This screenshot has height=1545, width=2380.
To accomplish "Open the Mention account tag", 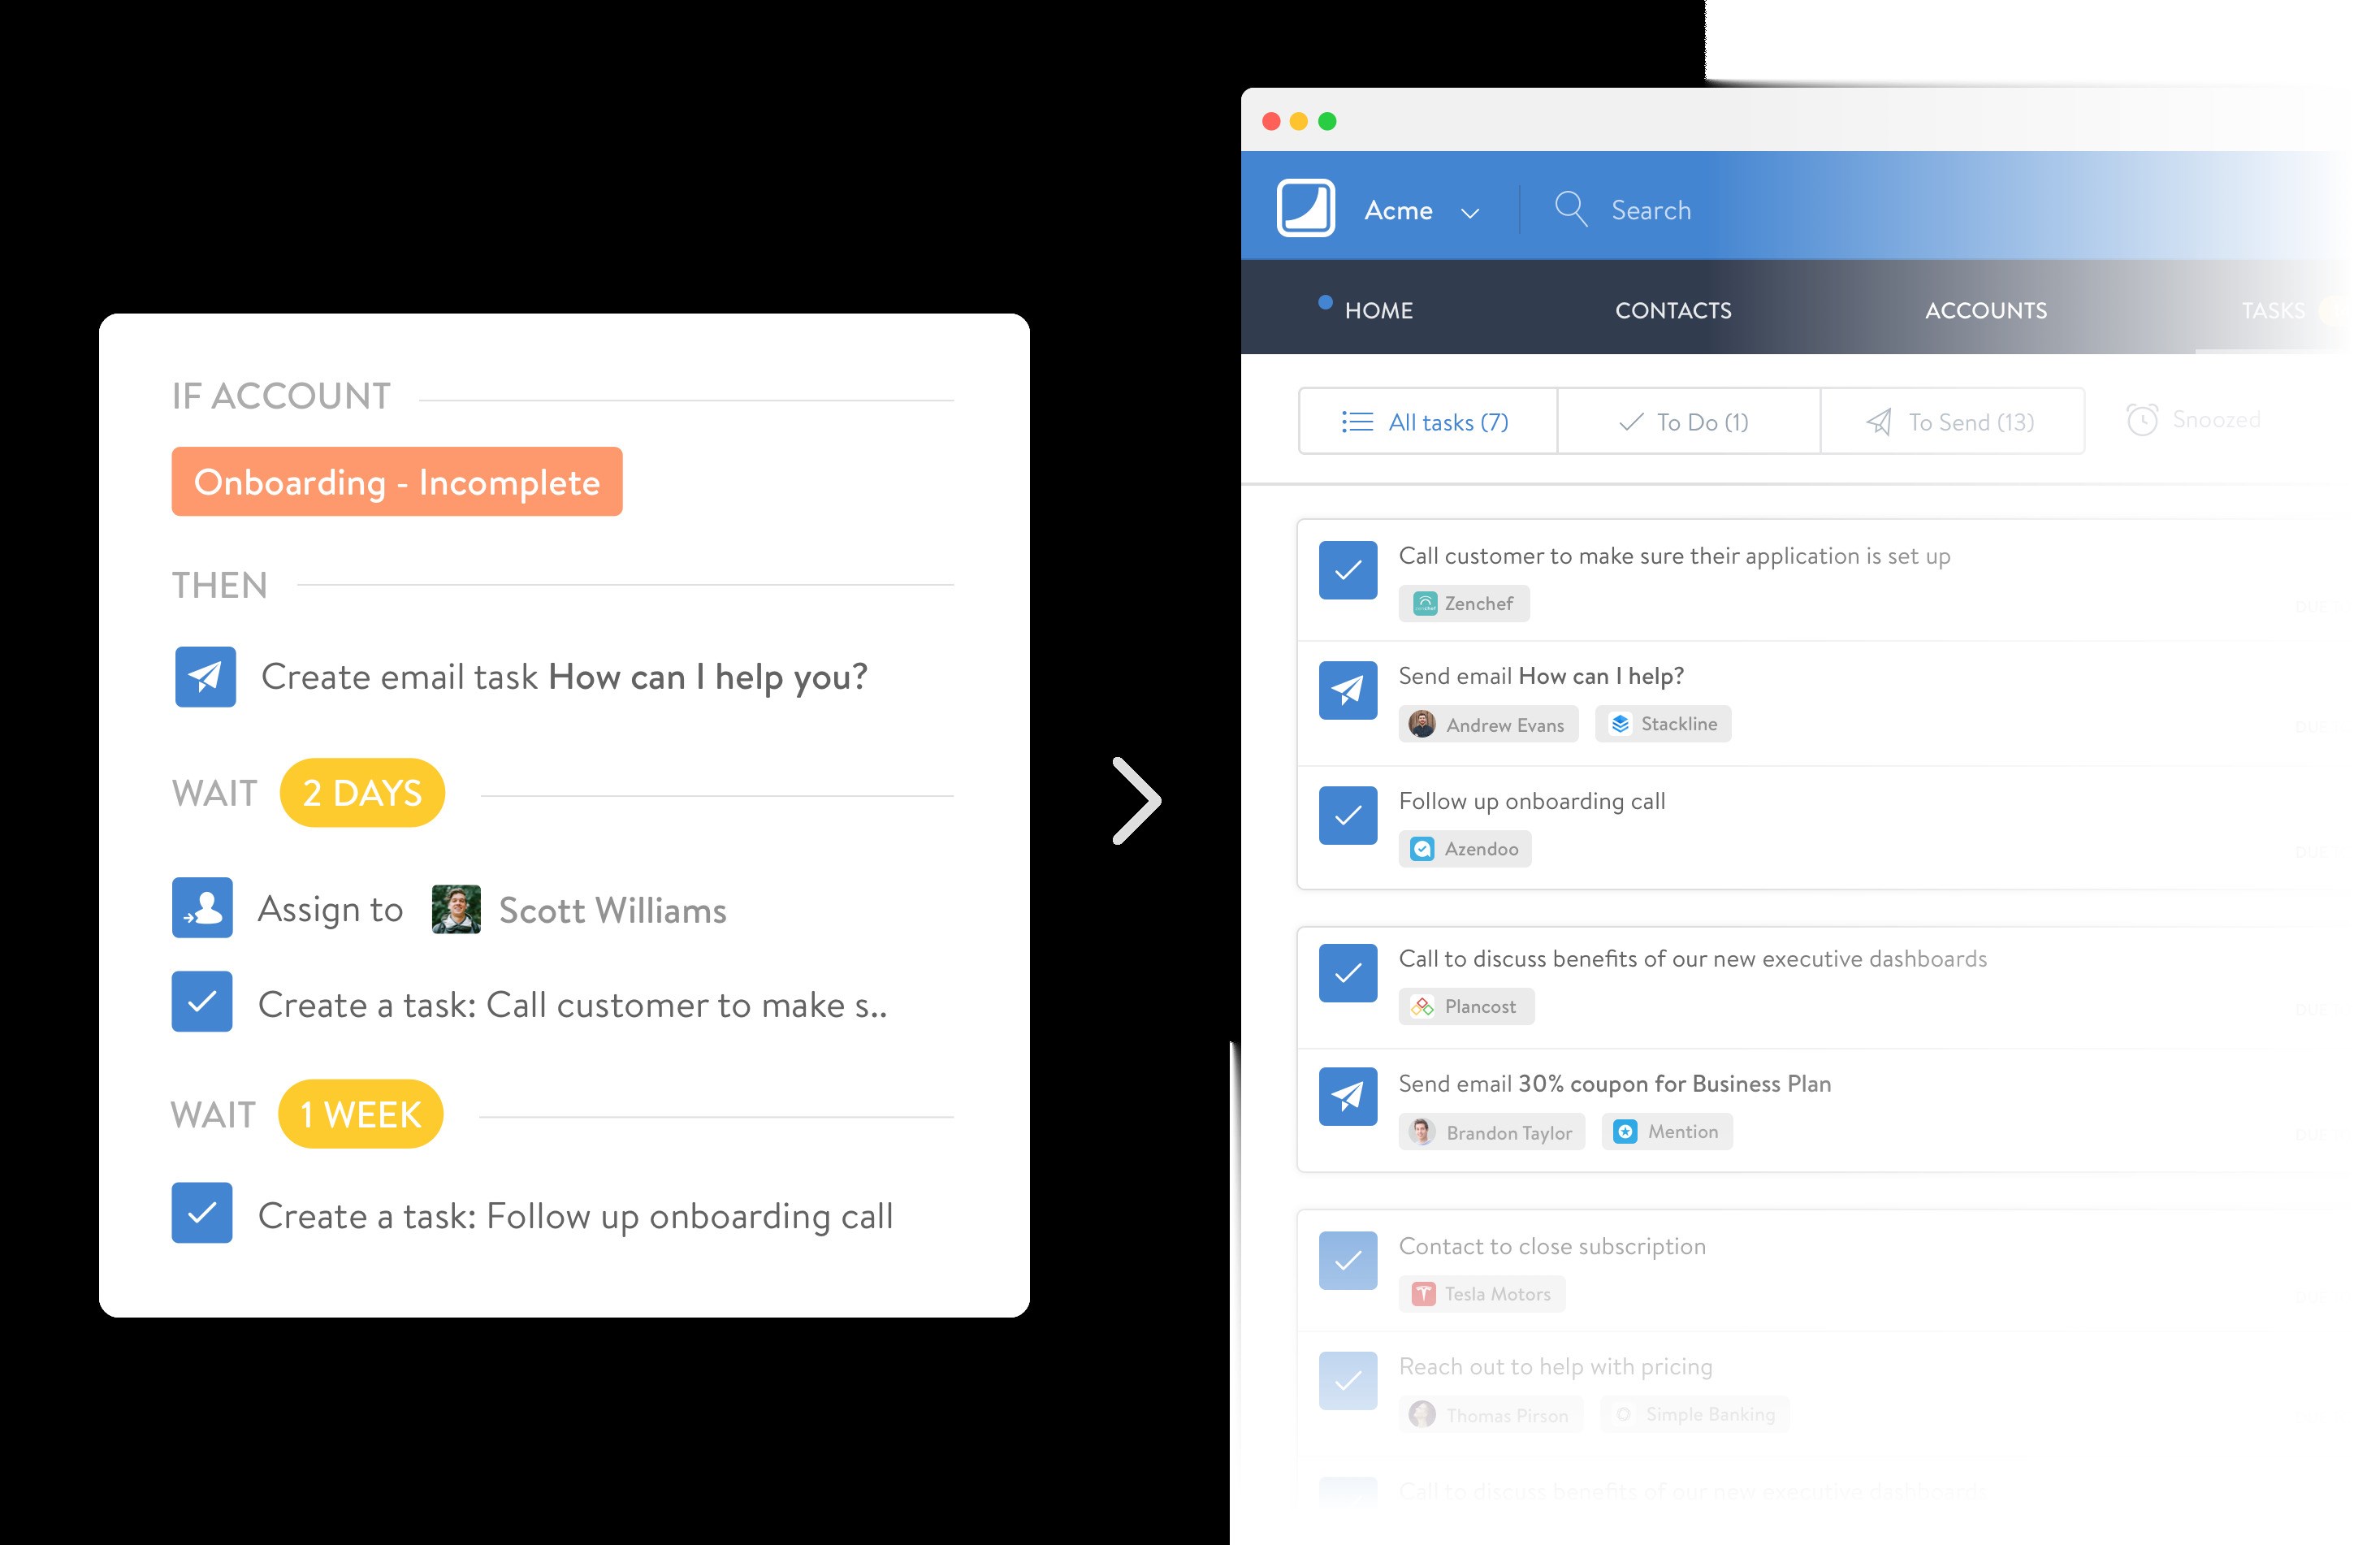I will pyautogui.click(x=1666, y=1132).
